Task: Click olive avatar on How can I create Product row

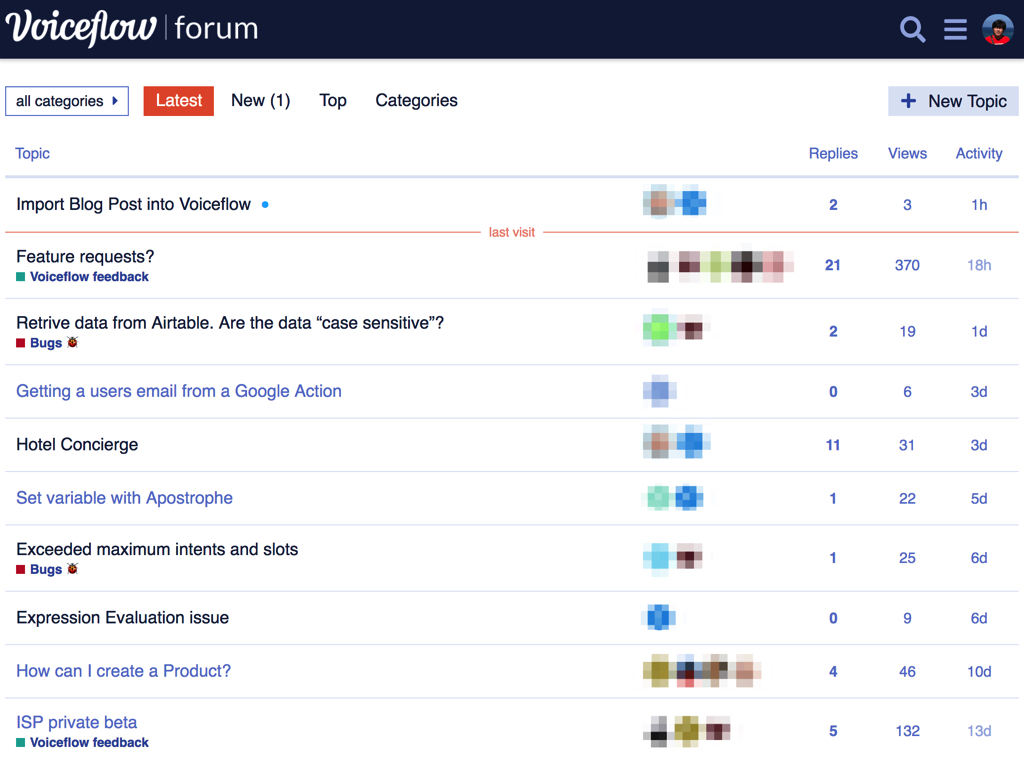Action: point(658,671)
